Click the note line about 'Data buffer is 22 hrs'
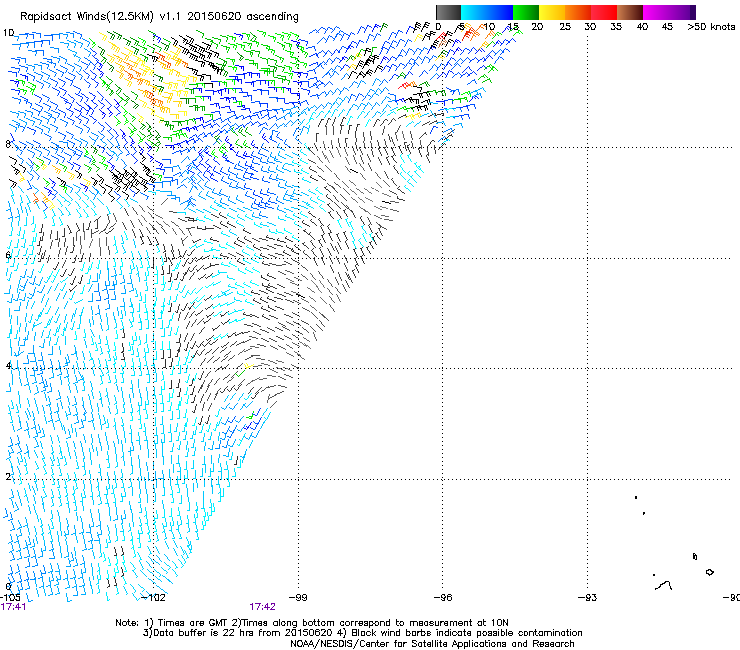The width and height of the screenshot is (740, 650). click(x=362, y=633)
